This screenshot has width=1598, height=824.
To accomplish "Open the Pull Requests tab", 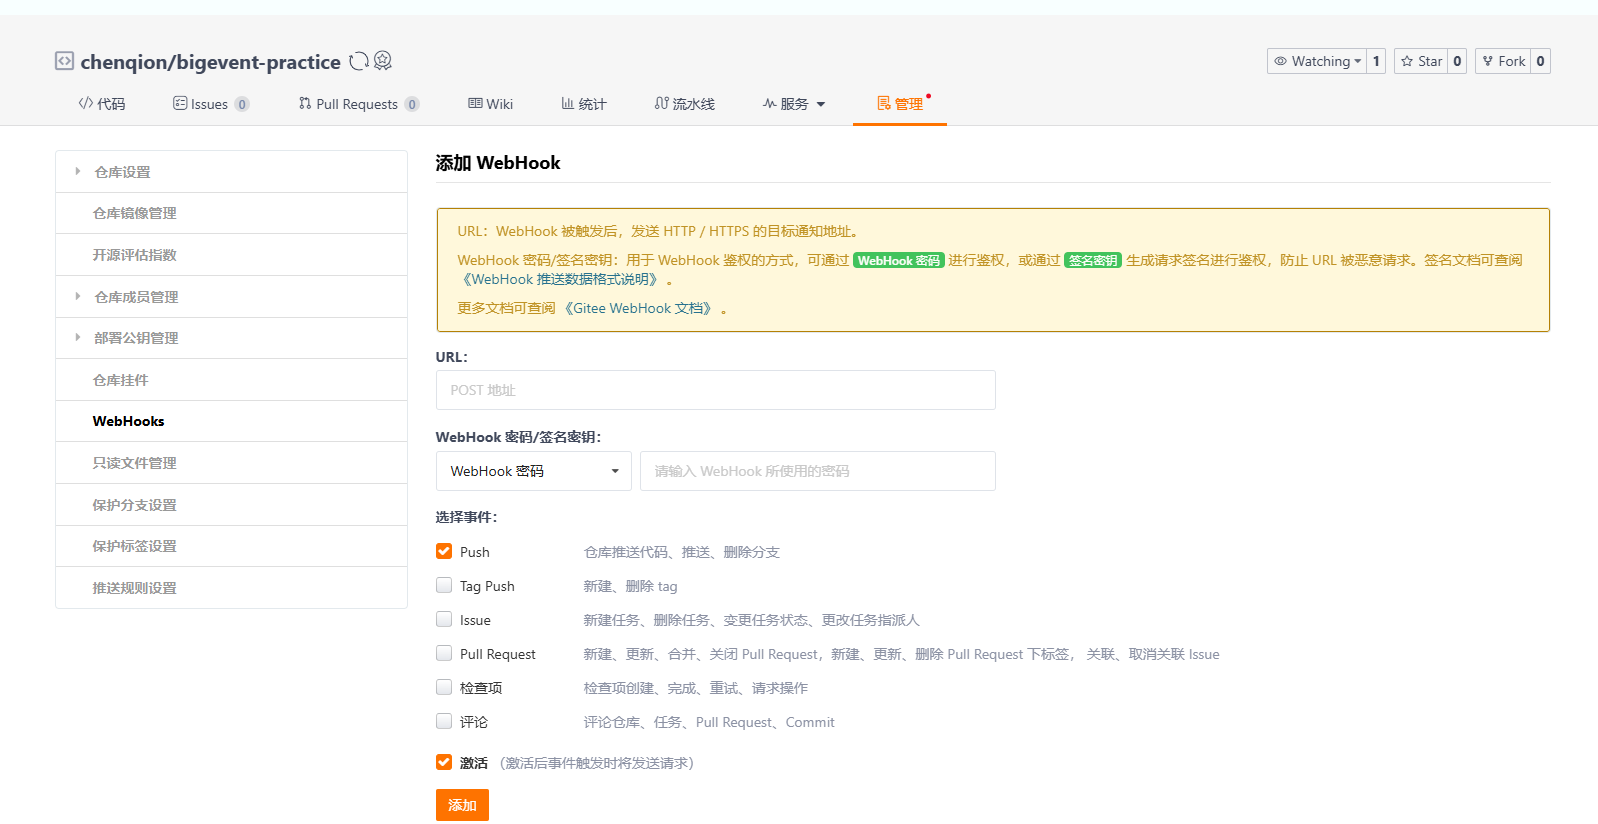I will coord(357,104).
